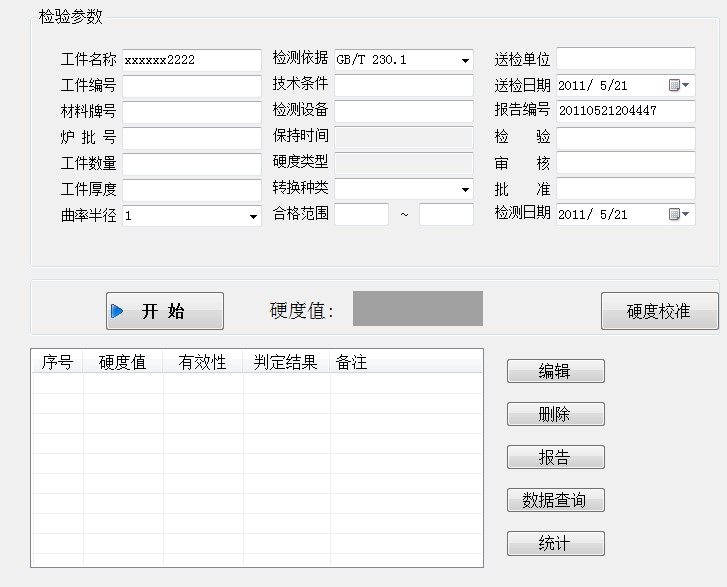Click the 合格范围 lower limit field

[361, 214]
